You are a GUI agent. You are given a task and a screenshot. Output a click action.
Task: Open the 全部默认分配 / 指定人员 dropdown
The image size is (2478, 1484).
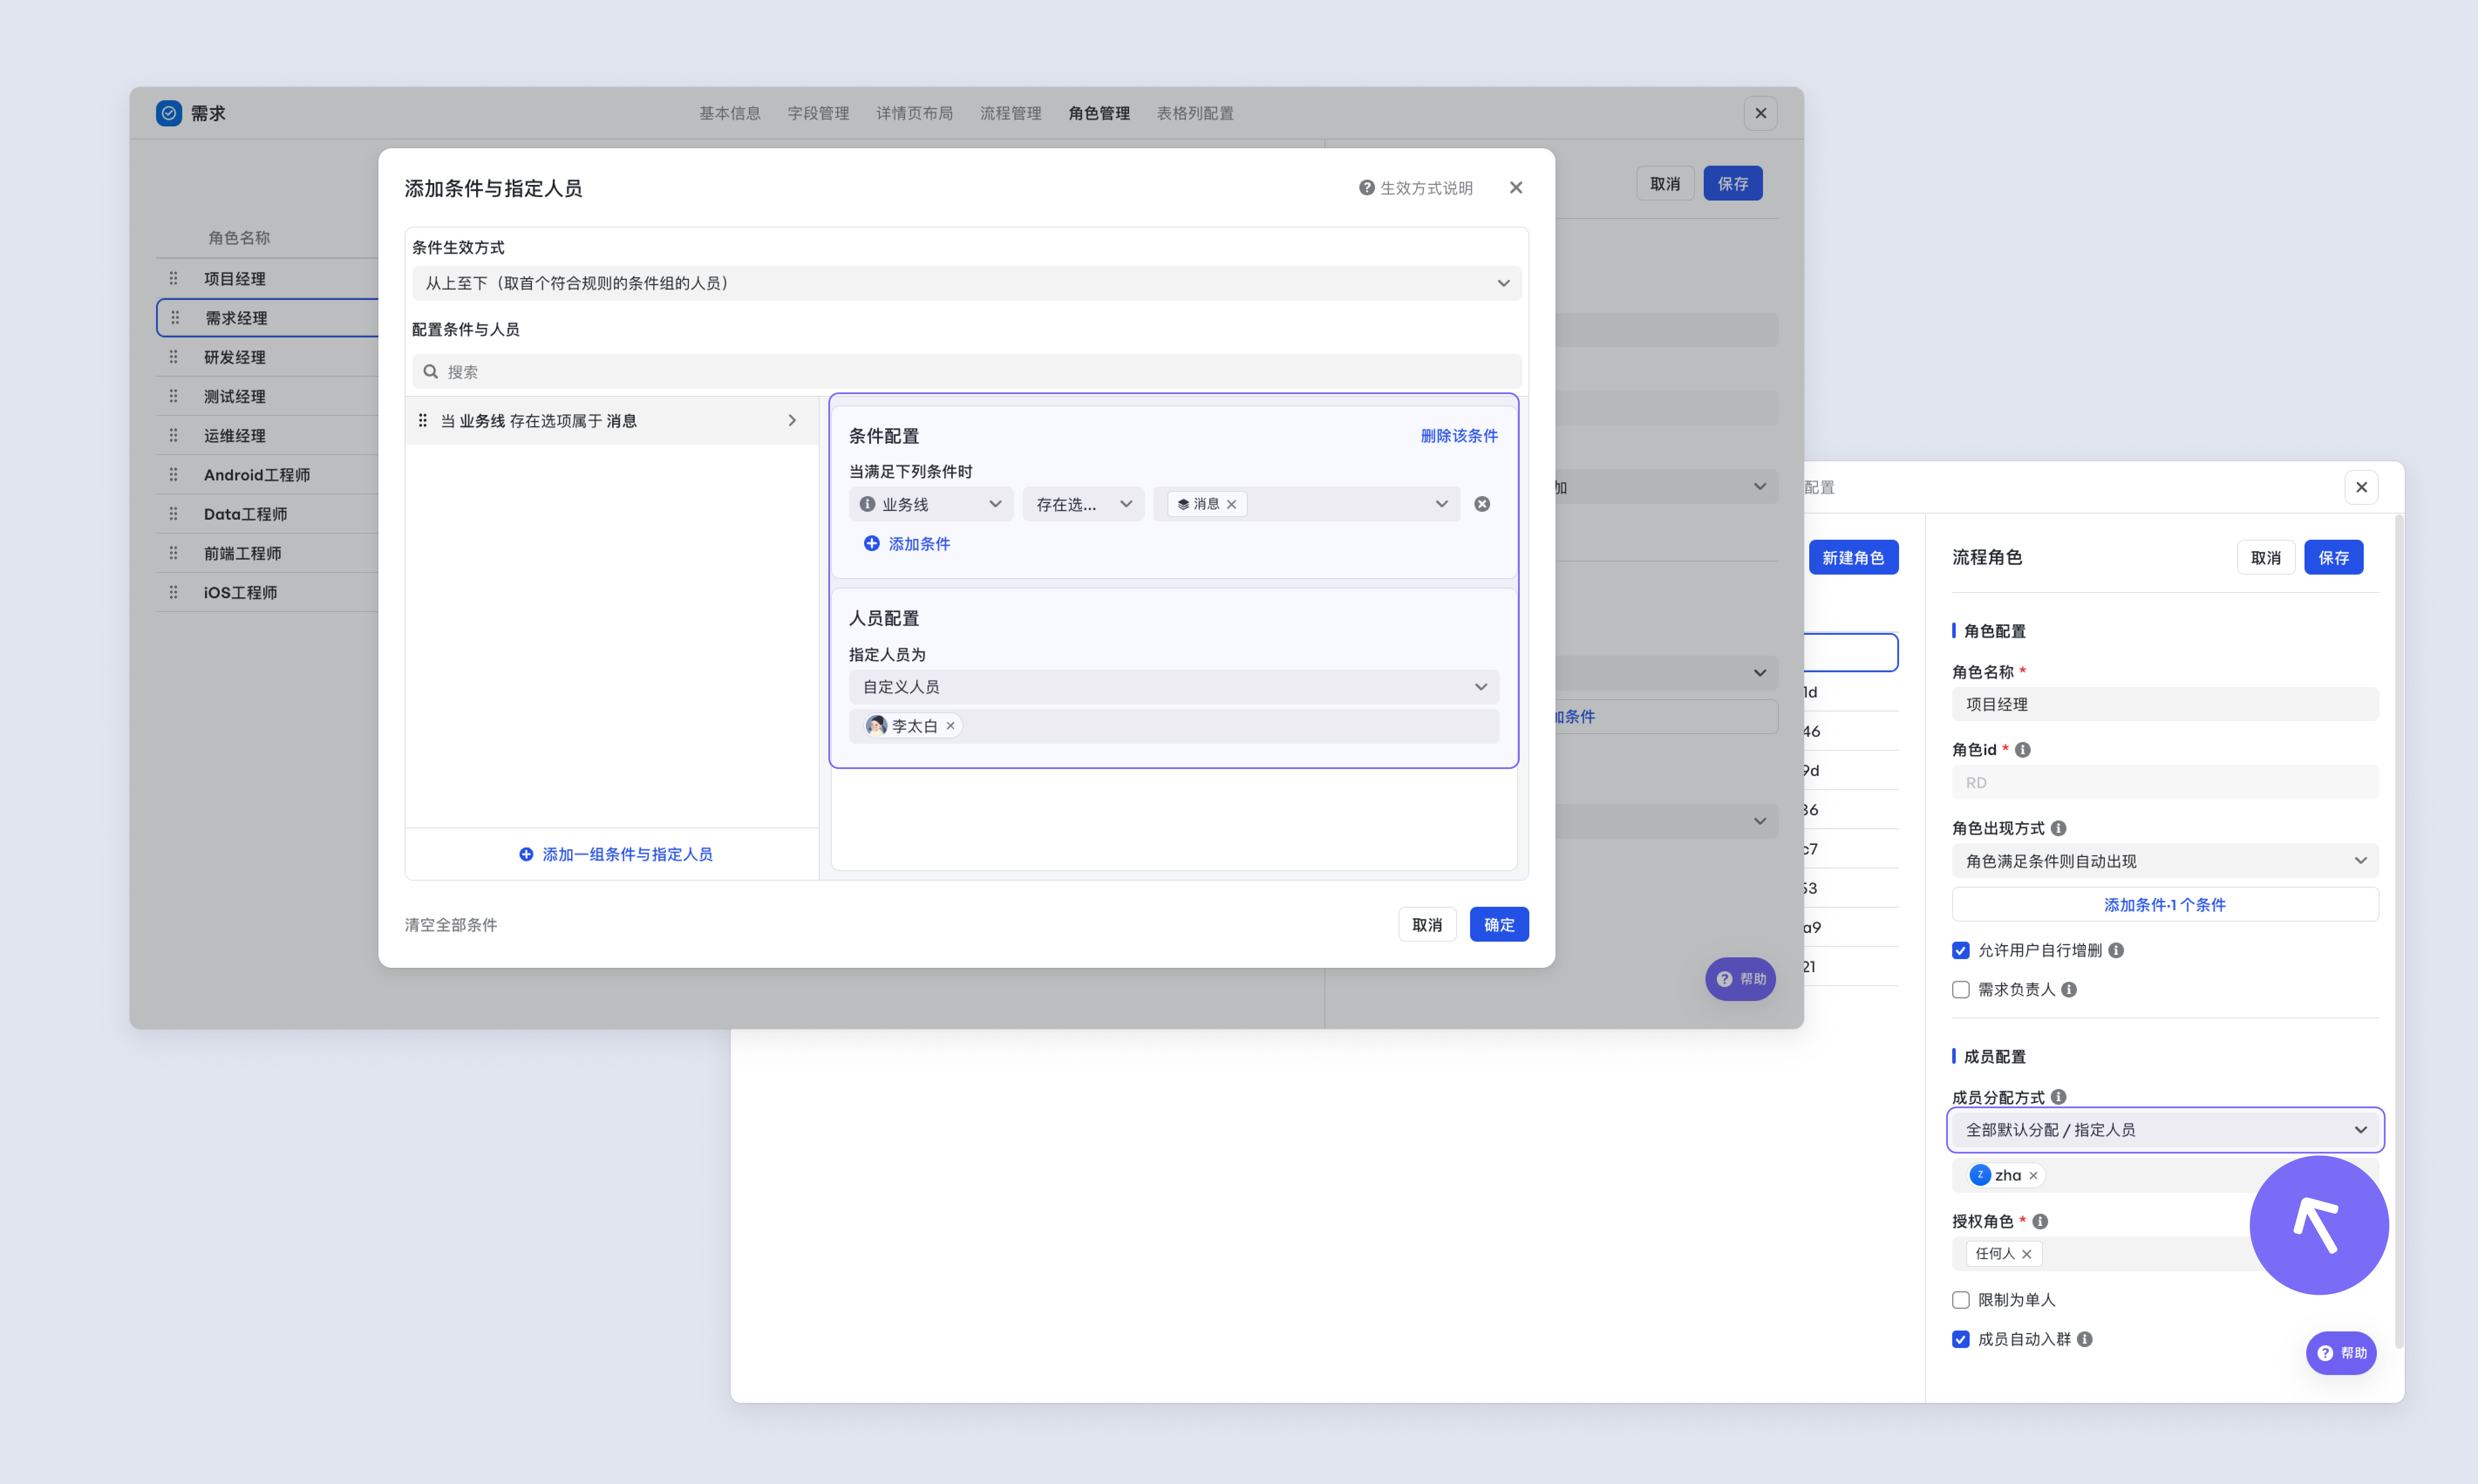[x=2165, y=1130]
